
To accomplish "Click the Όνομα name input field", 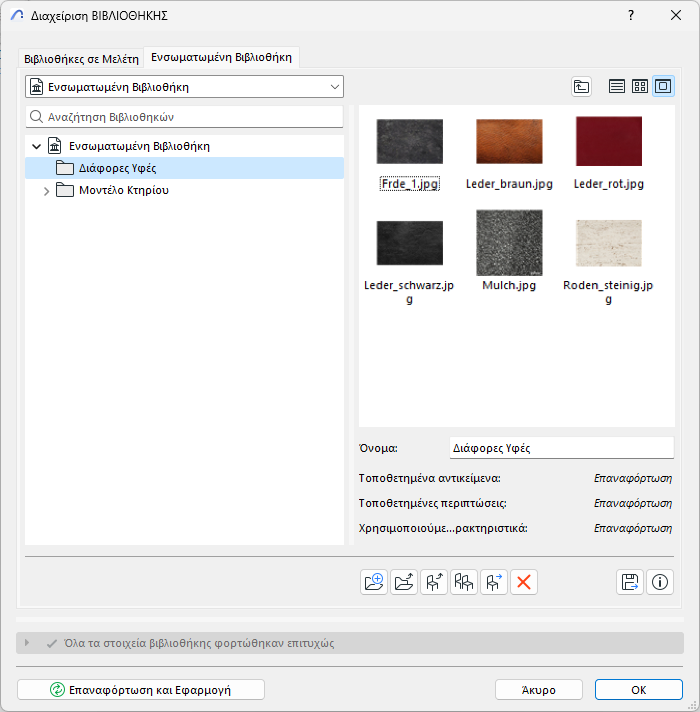I will (562, 448).
